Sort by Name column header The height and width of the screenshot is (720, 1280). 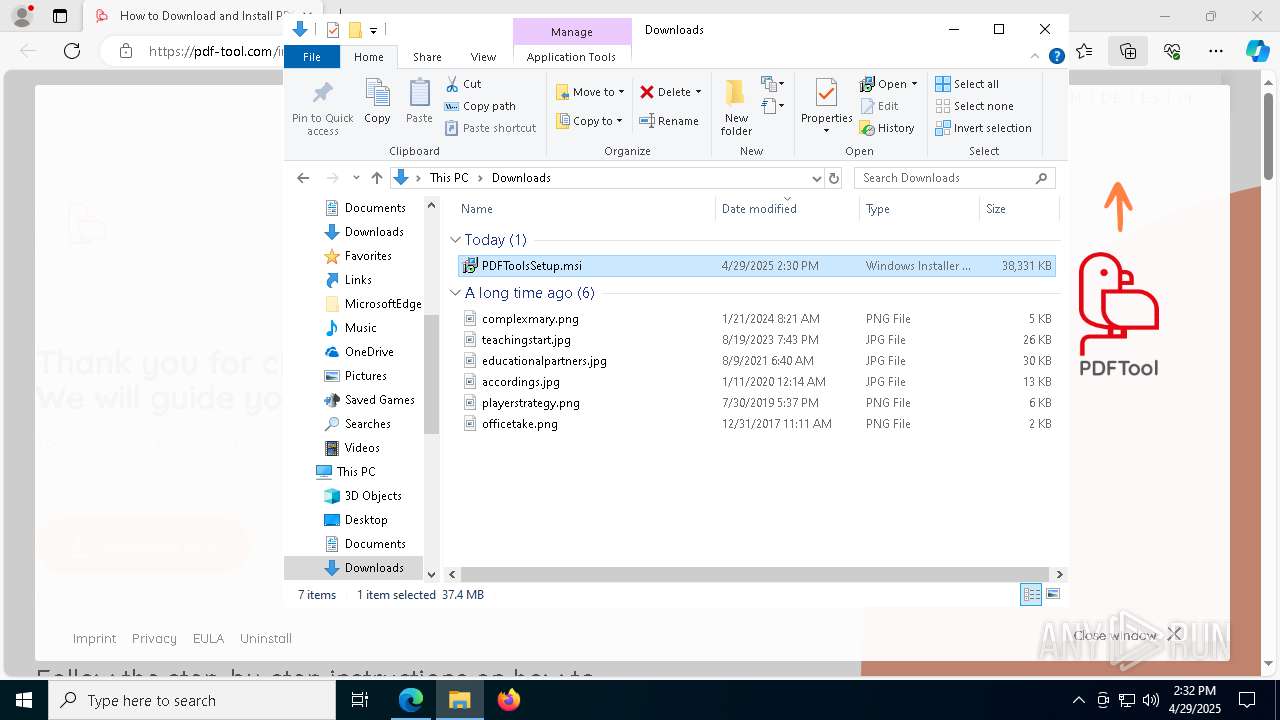586,209
